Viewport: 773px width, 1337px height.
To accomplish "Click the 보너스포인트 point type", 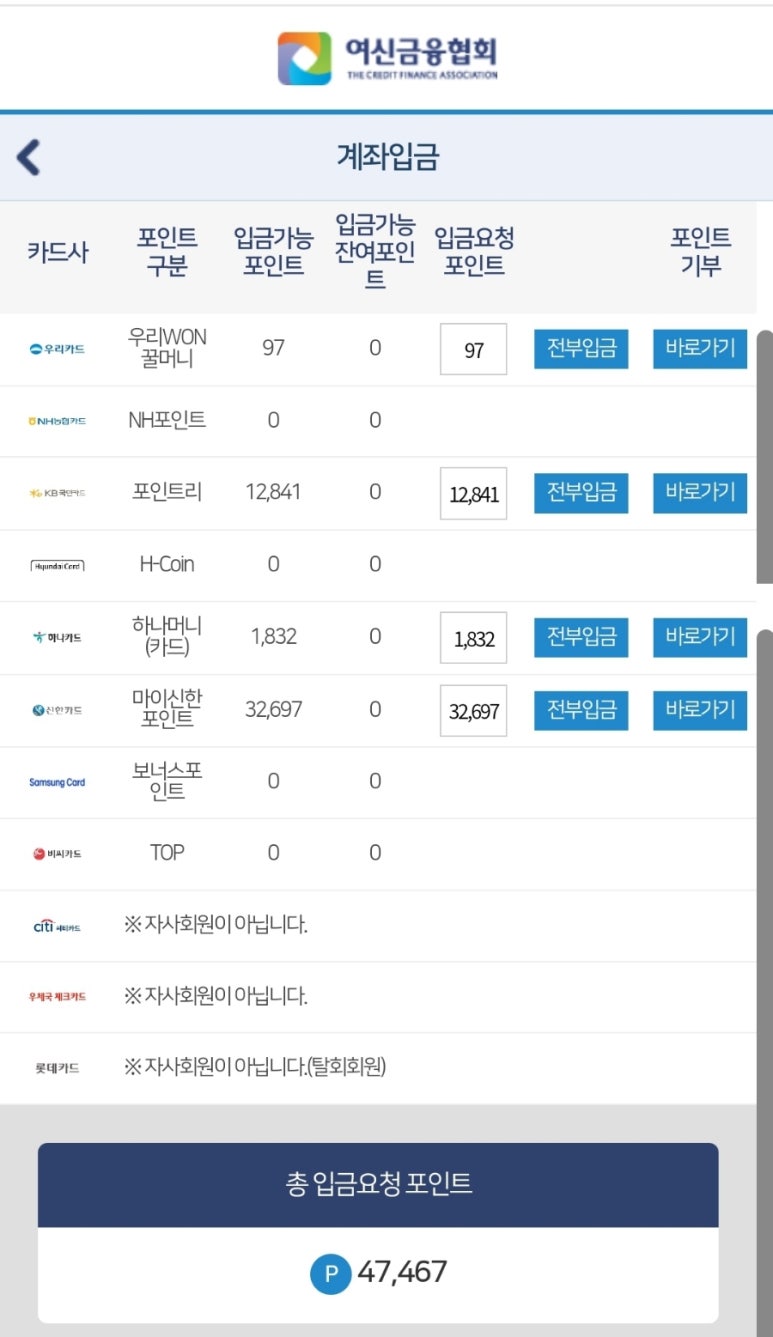I will [167, 781].
